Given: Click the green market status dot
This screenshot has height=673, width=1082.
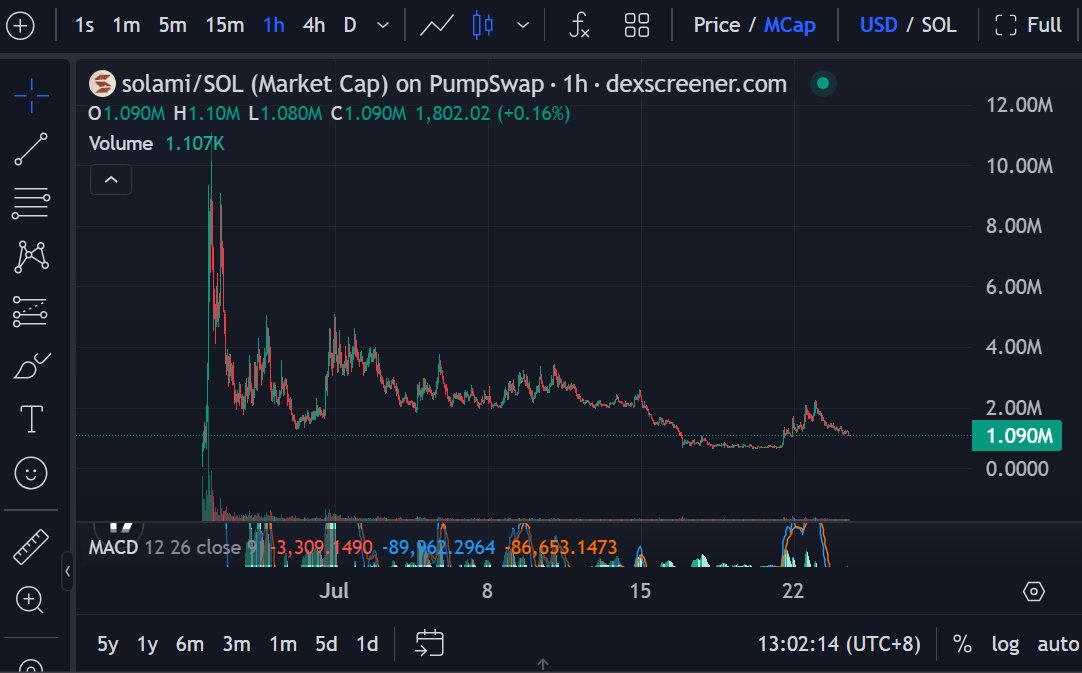Looking at the screenshot, I should click(823, 84).
